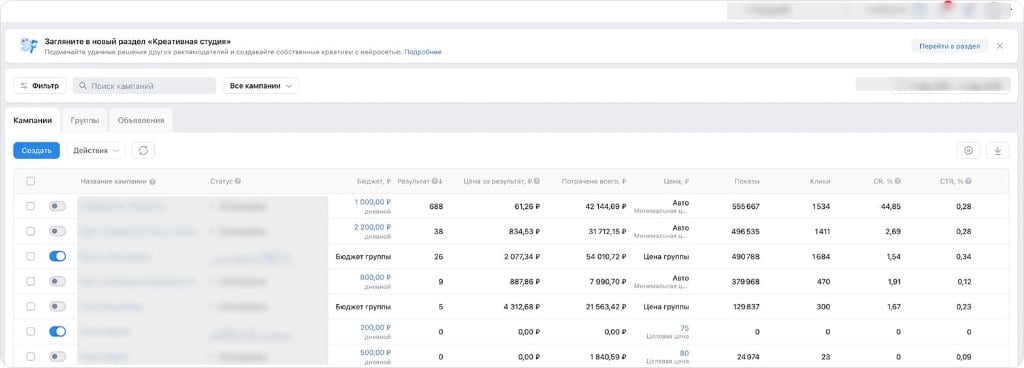Click the Бюджет, ₽ column header
Image resolution: width=1024 pixels, height=368 pixels.
pos(374,181)
